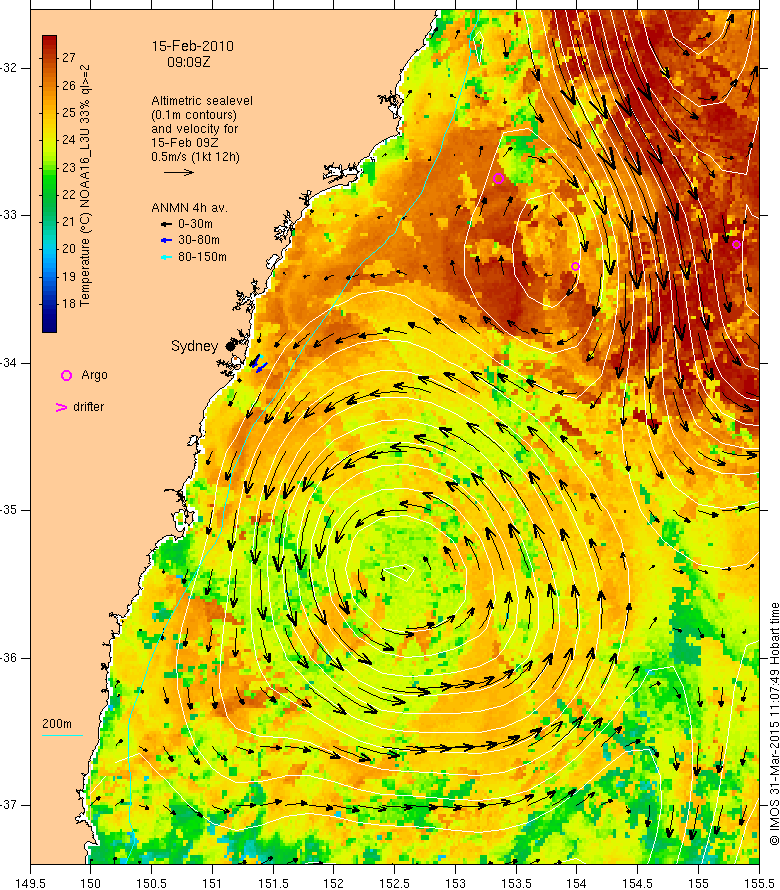Viewport: 780px width, 890px height.
Task: Click the Argo float marker near 155.3E
Action: point(736,245)
